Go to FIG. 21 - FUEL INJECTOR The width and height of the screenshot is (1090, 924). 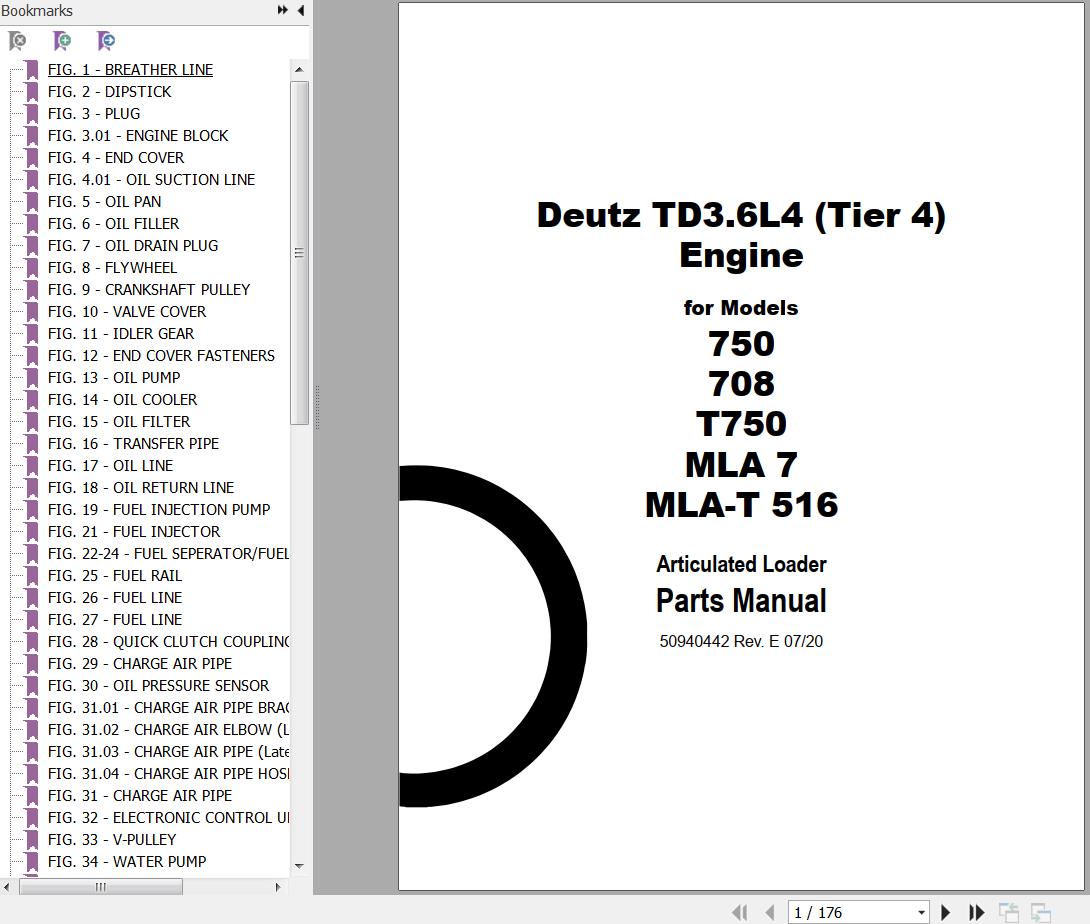click(x=134, y=532)
